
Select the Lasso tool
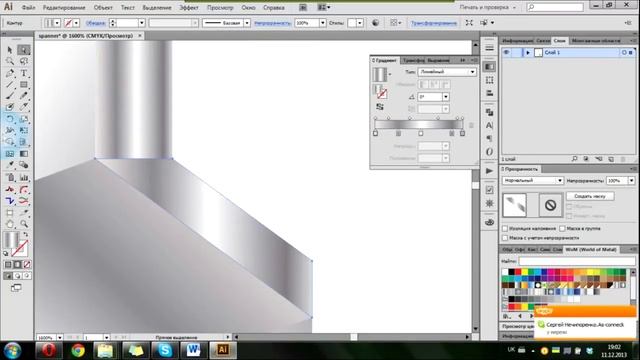point(24,61)
